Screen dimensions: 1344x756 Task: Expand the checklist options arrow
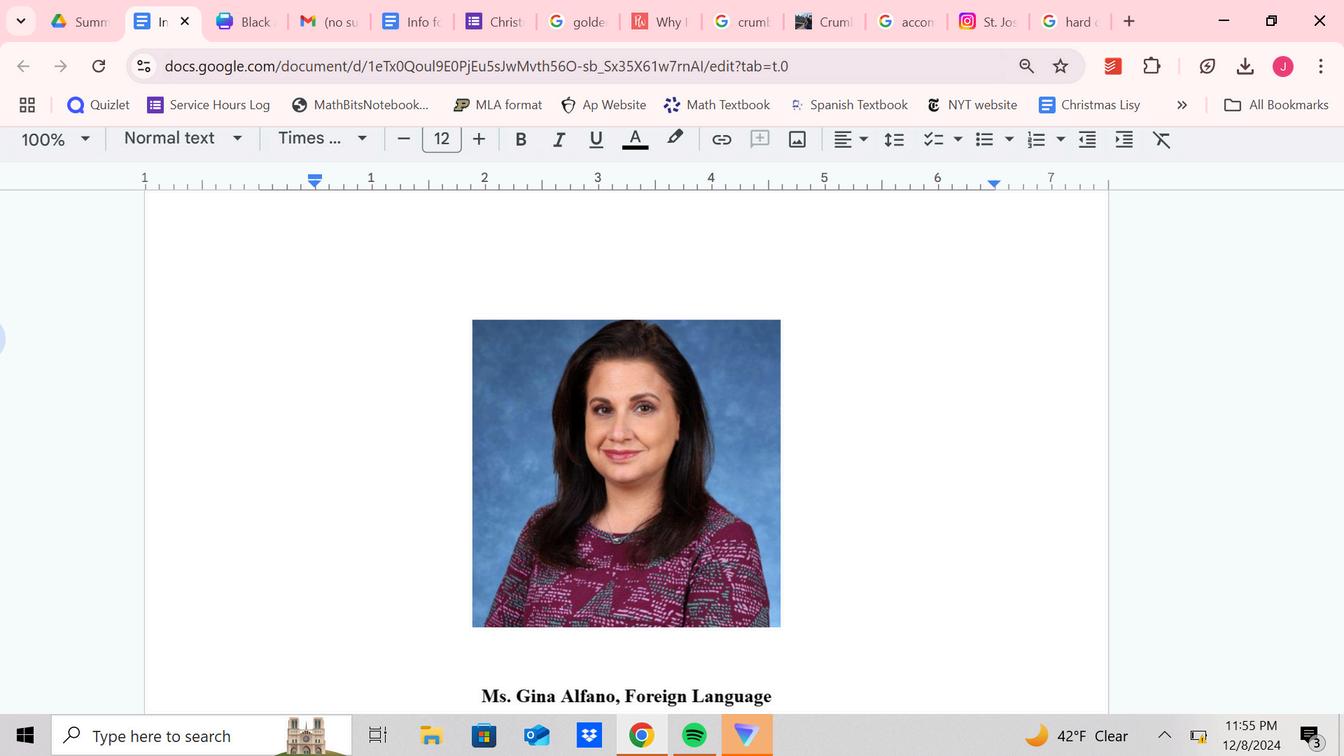pos(958,139)
